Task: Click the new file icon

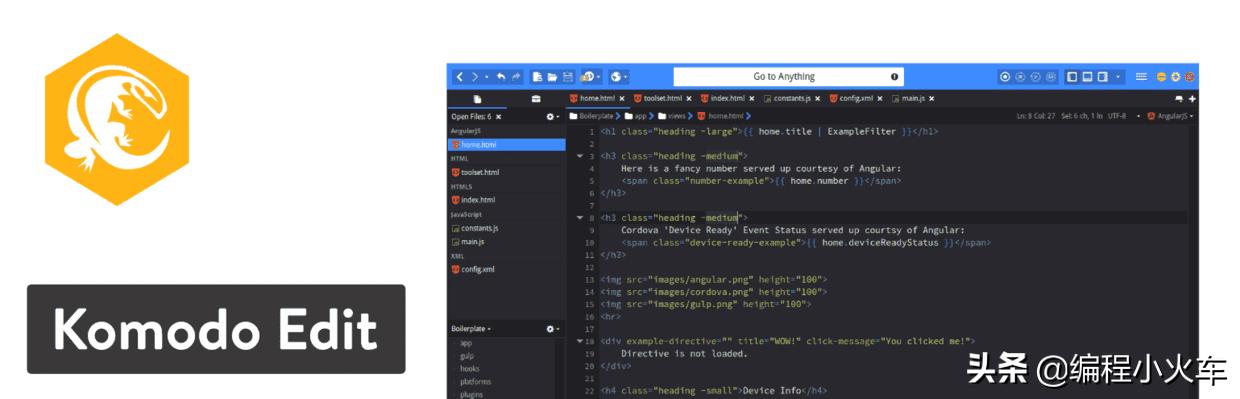Action: click(537, 76)
